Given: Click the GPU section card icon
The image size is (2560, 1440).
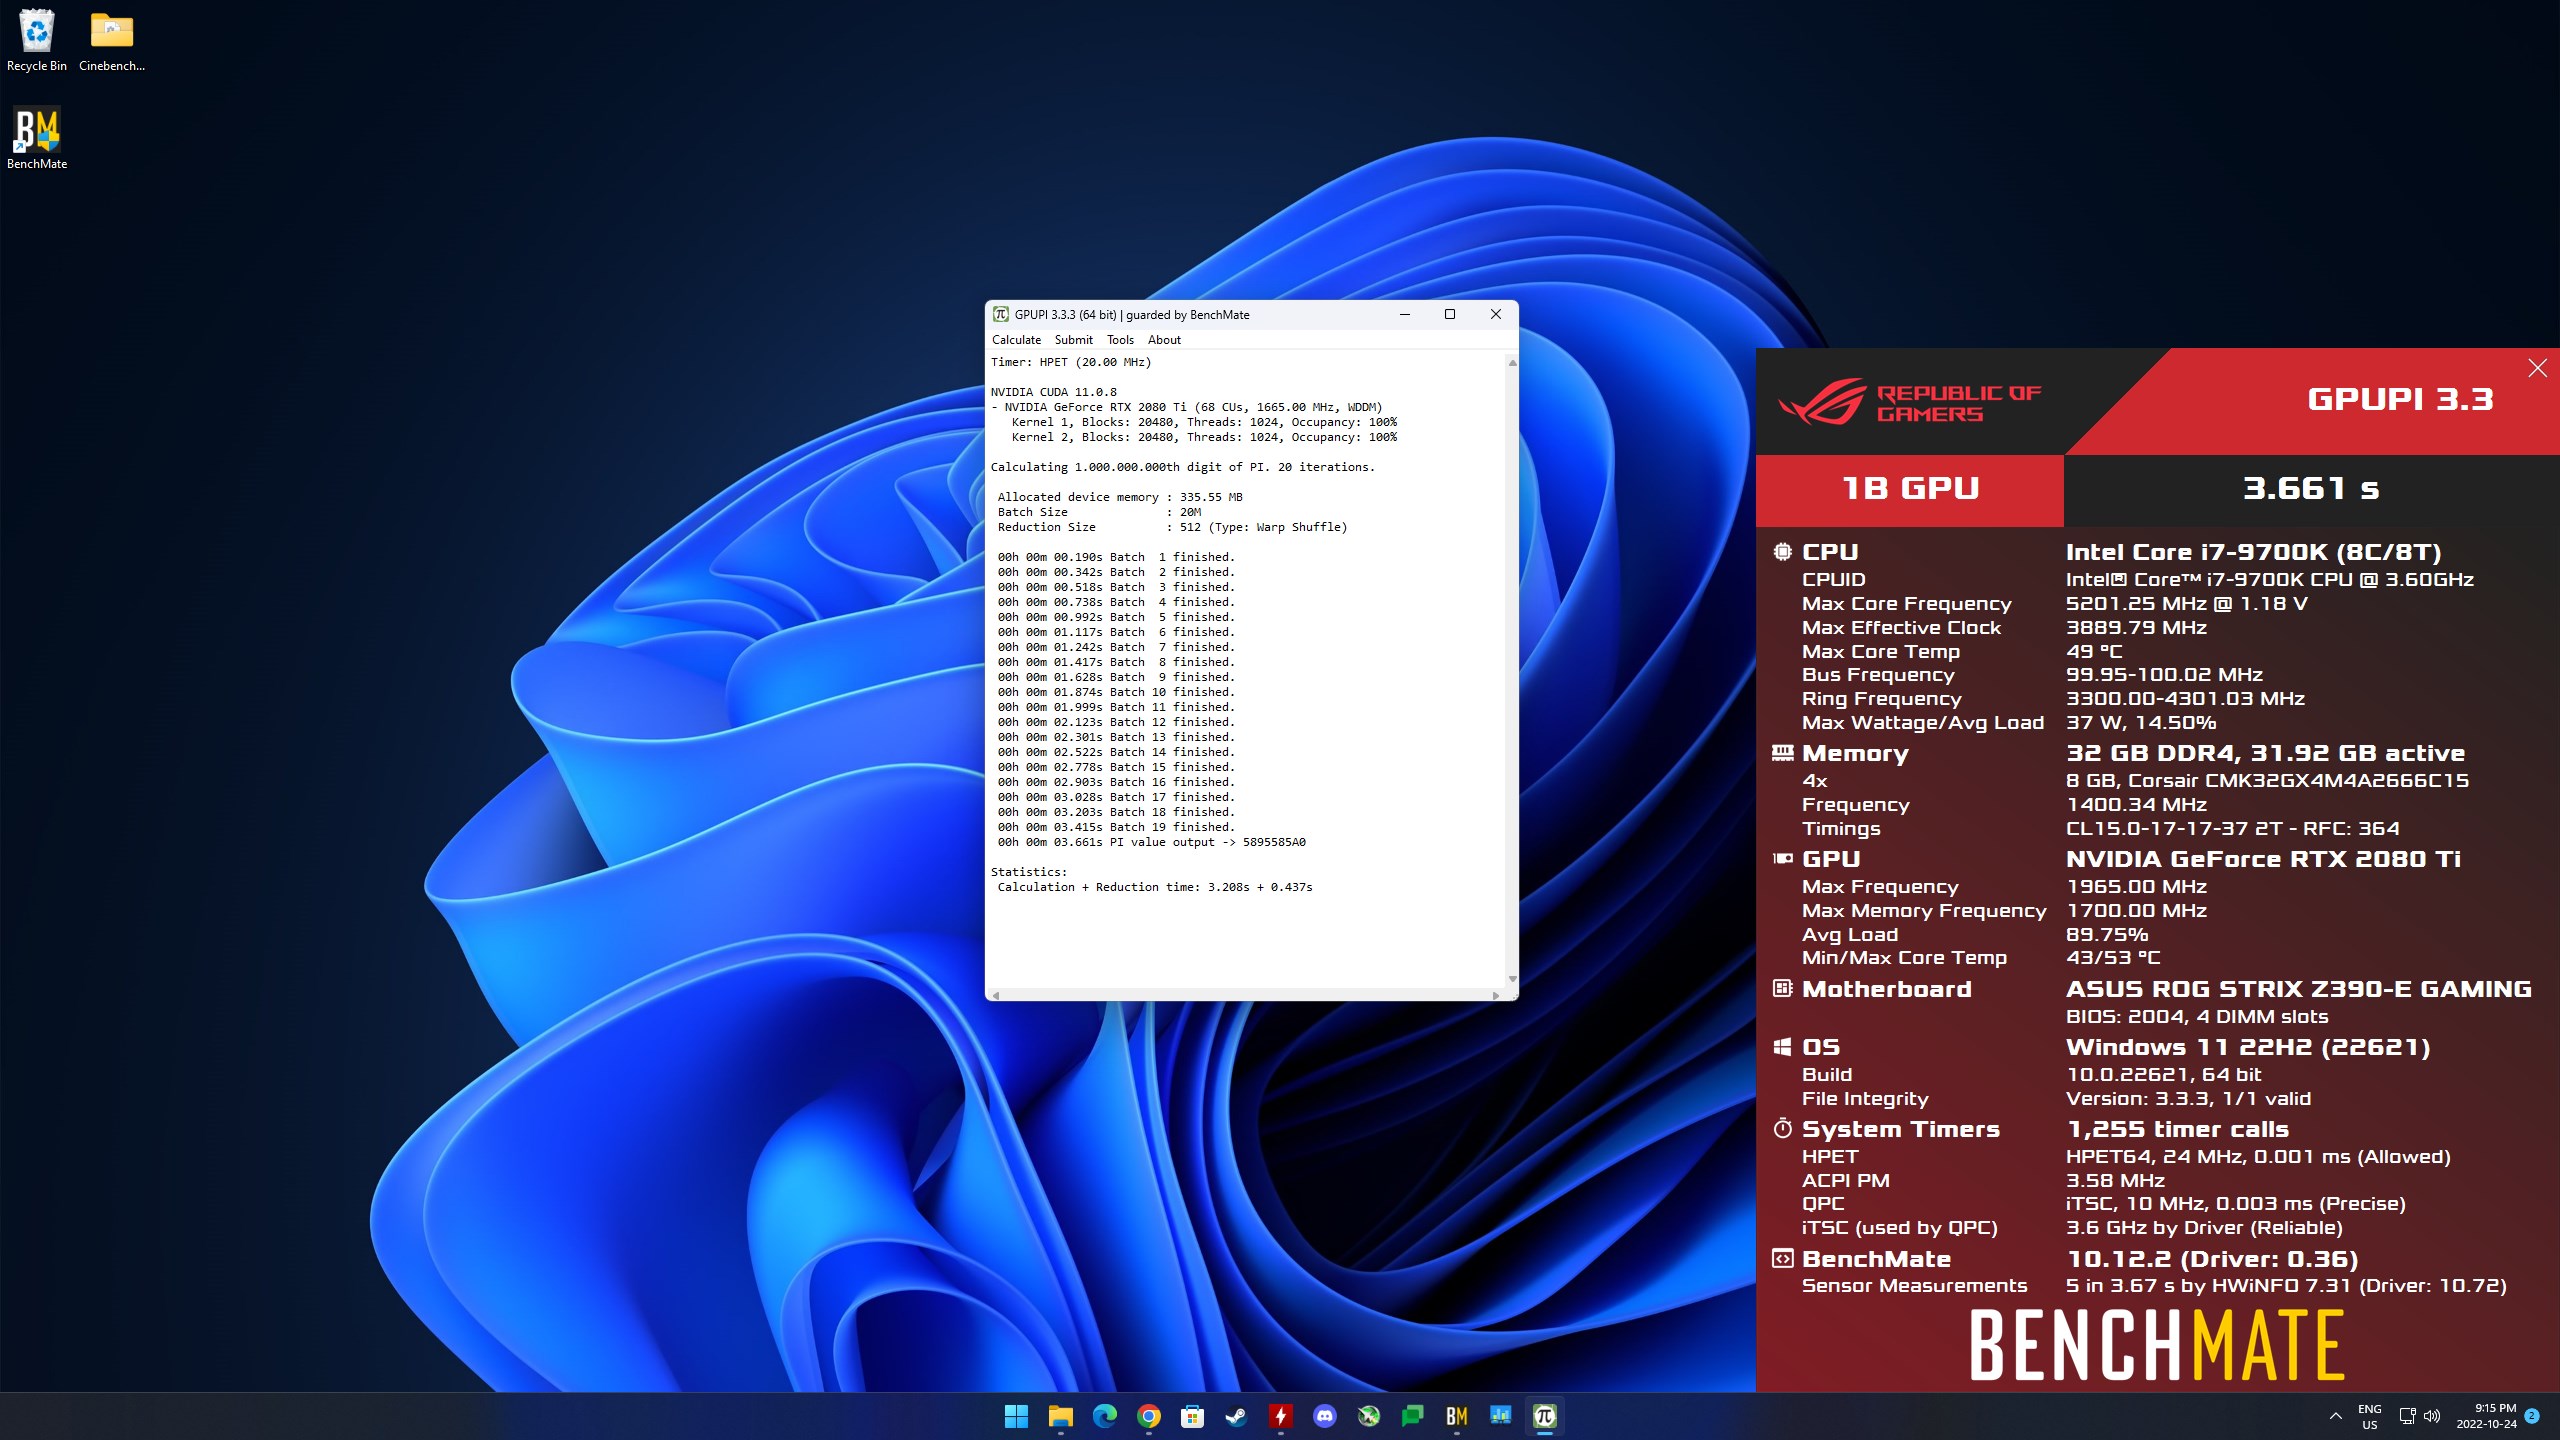Looking at the screenshot, I should tap(1782, 858).
